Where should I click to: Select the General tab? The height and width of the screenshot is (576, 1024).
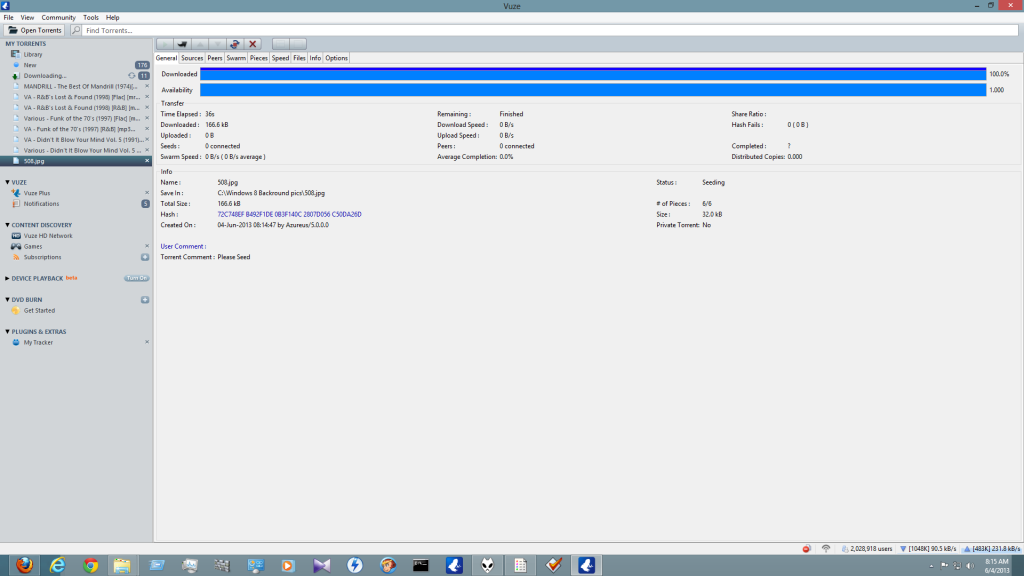coord(167,58)
